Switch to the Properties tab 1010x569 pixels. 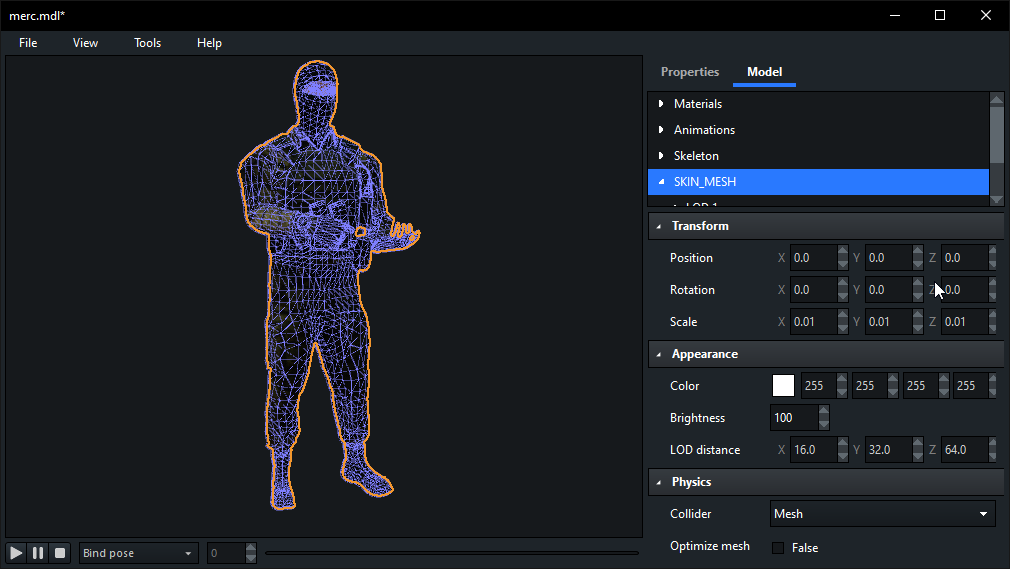[x=690, y=72]
